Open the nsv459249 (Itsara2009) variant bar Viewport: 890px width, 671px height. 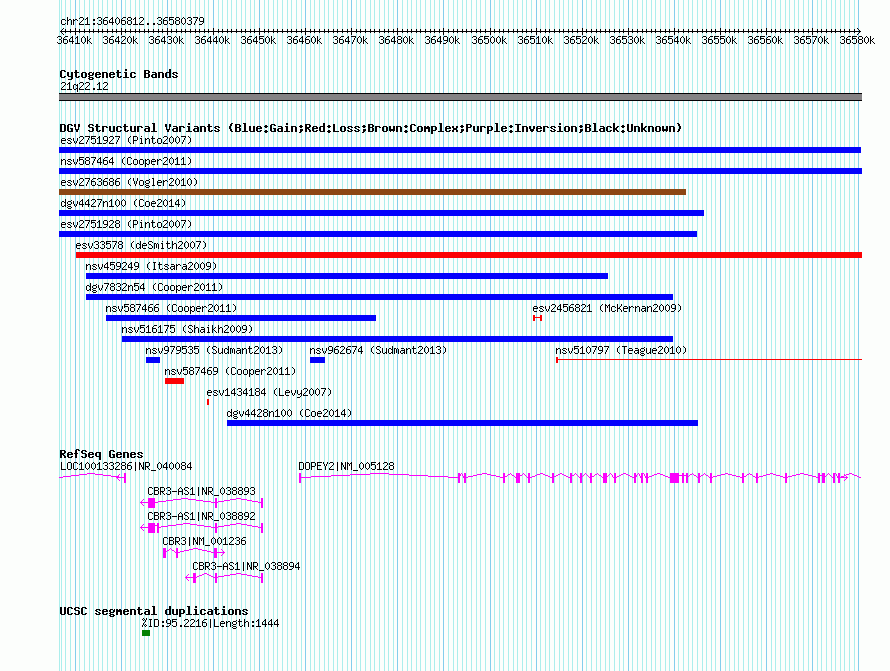tap(347, 276)
